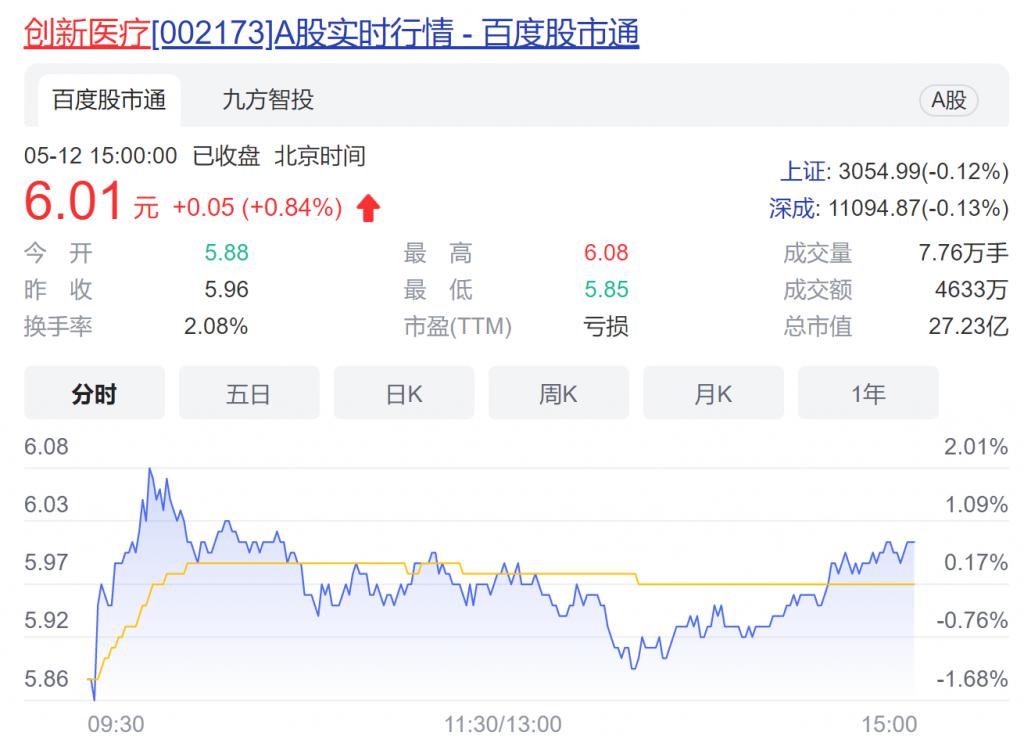The width and height of the screenshot is (1024, 736).
Task: Select the 月K chart view
Action: pos(713,393)
